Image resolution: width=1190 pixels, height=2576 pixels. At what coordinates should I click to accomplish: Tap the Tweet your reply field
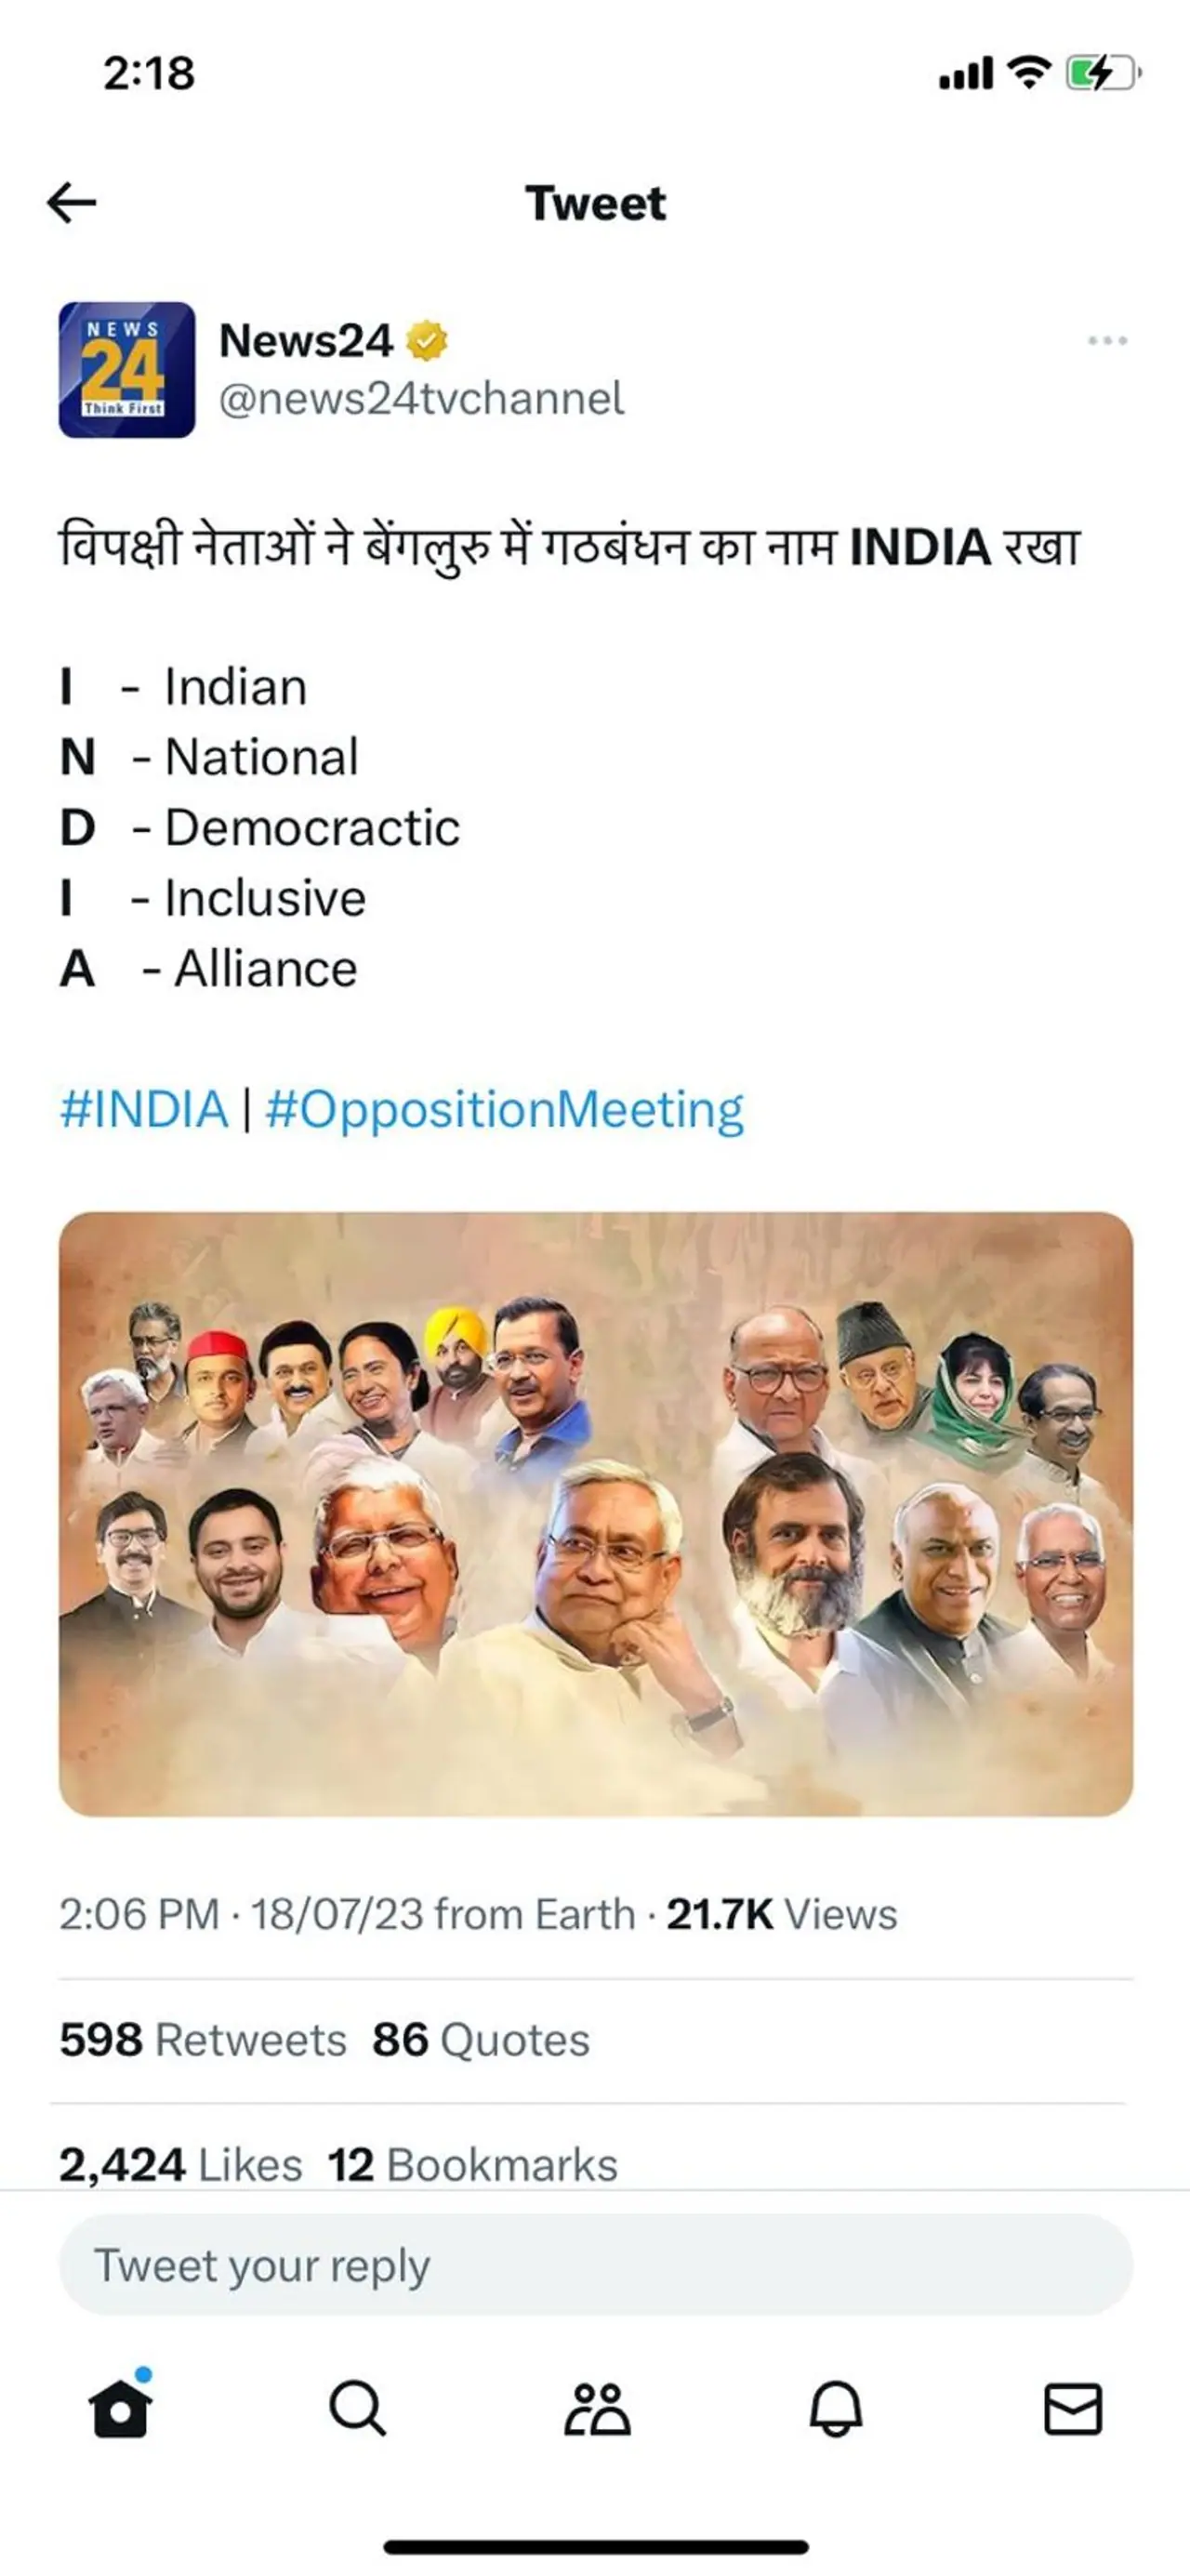click(x=596, y=2266)
